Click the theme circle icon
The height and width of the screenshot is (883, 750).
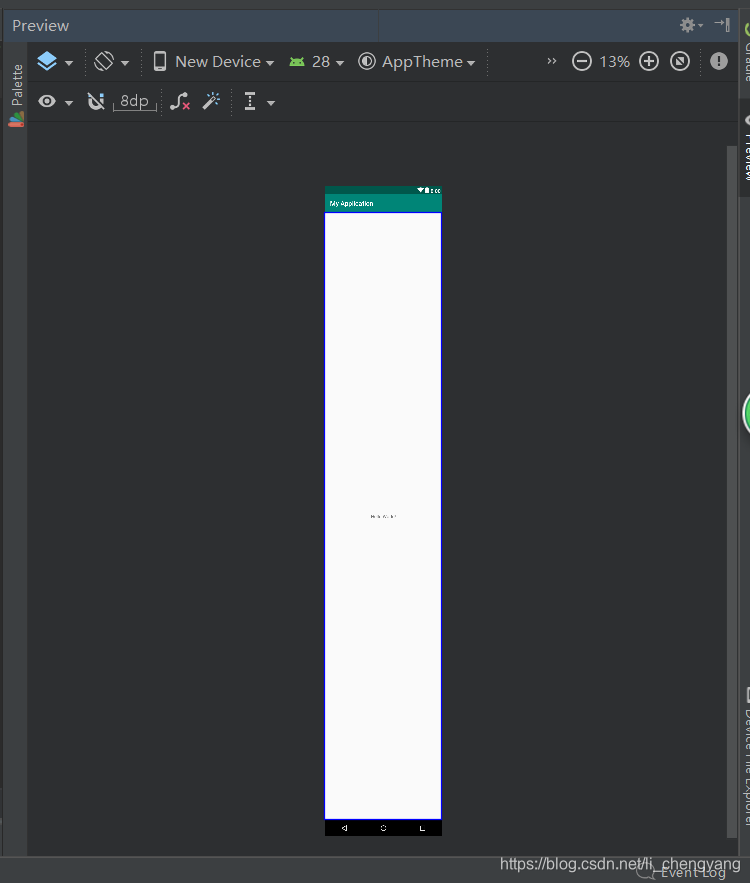pos(367,61)
